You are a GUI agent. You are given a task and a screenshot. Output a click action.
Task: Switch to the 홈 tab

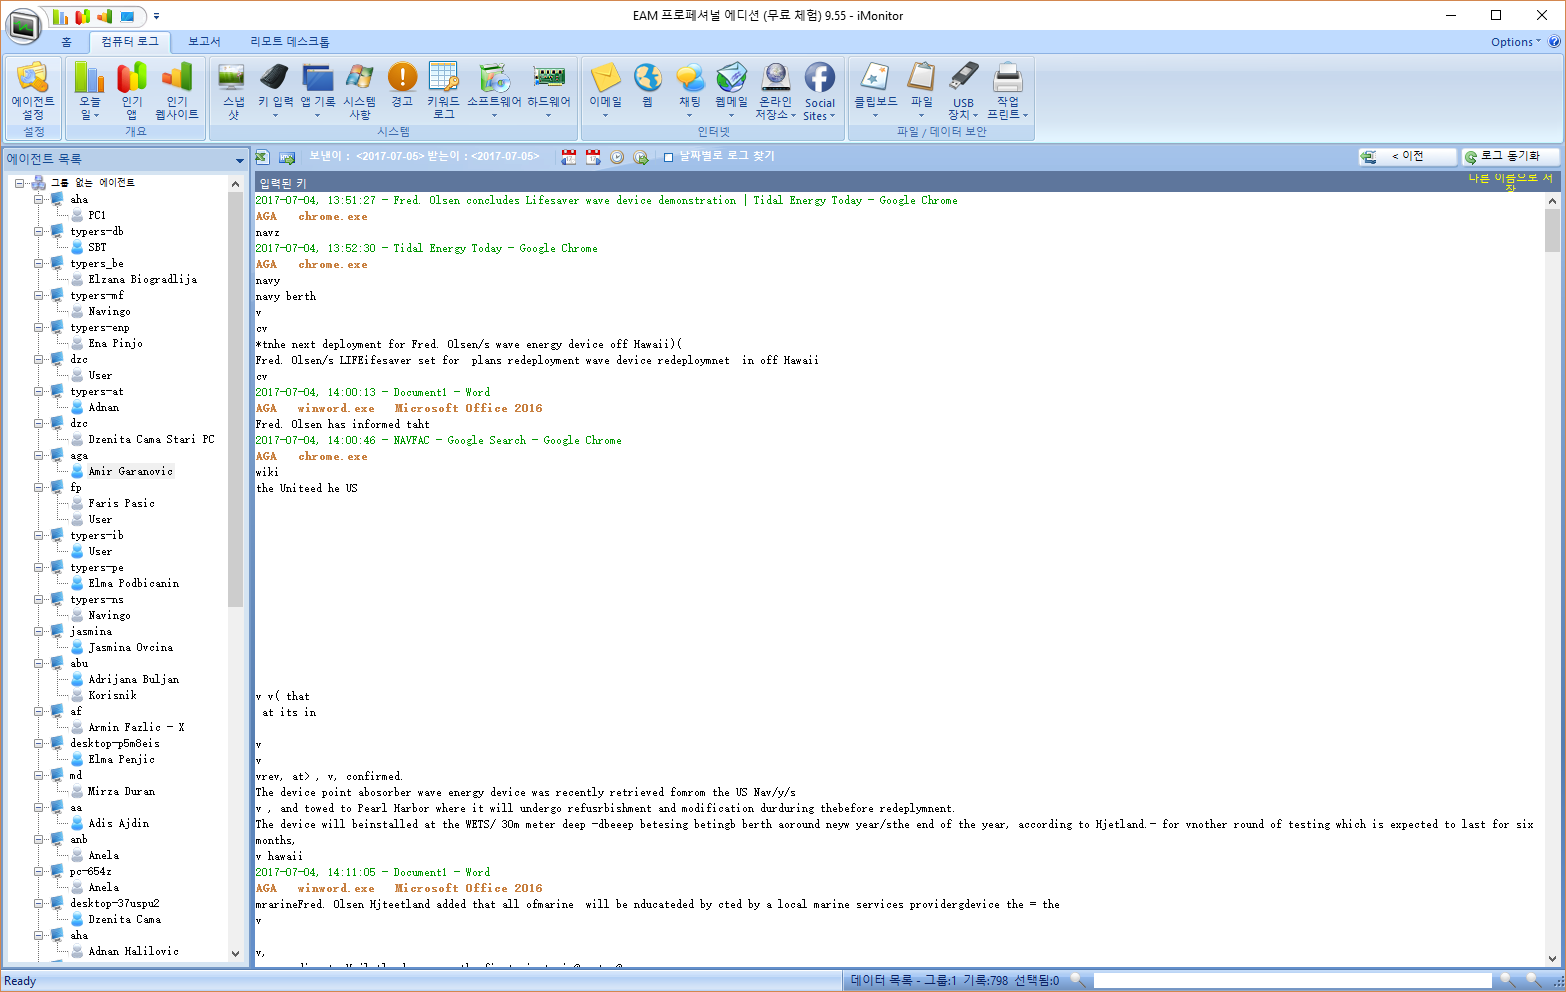[x=66, y=42]
